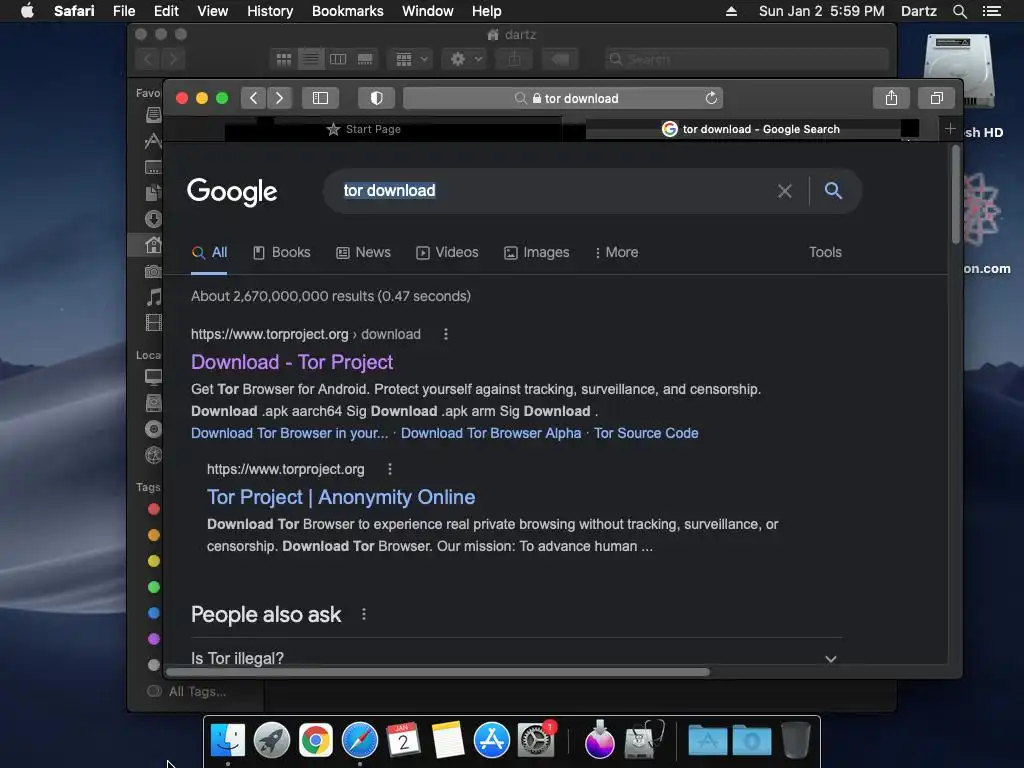This screenshot has width=1024, height=768.
Task: Open the Apple menu
Action: click(x=27, y=11)
